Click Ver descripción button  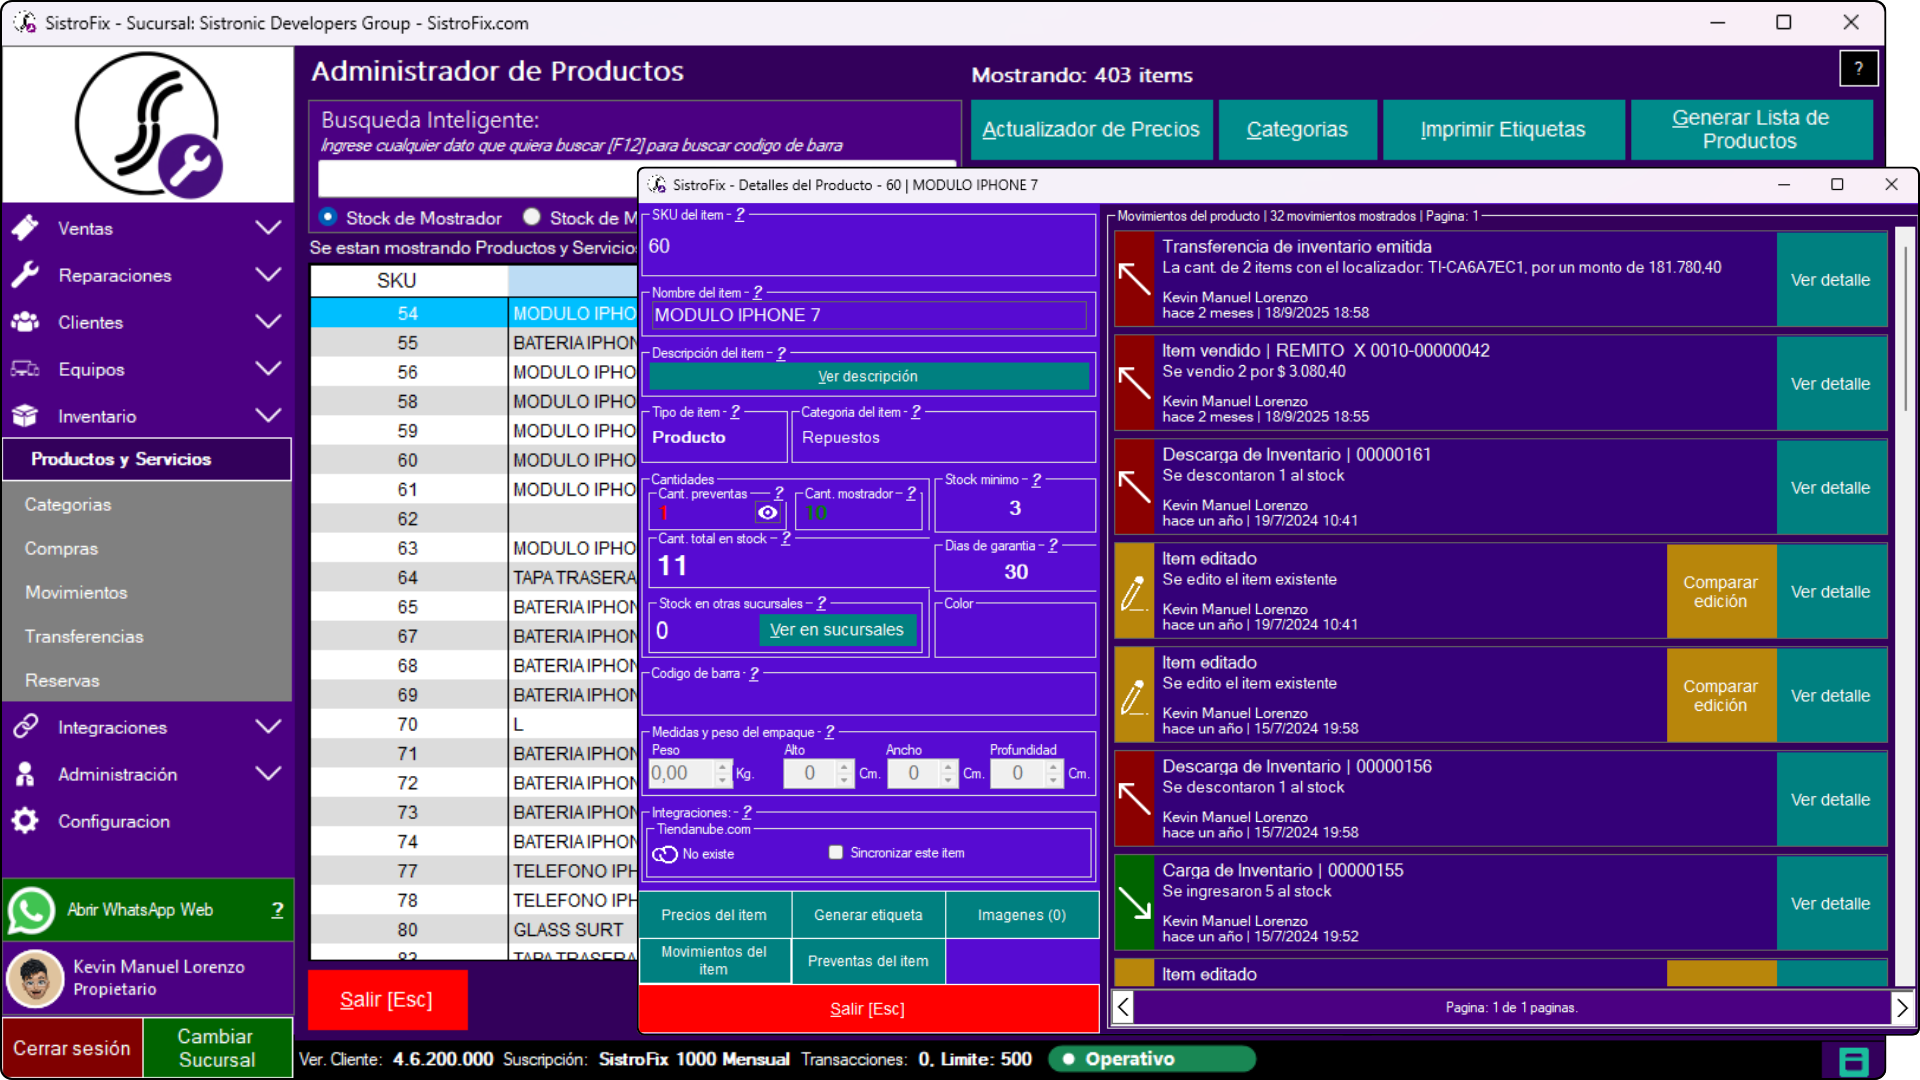[868, 376]
